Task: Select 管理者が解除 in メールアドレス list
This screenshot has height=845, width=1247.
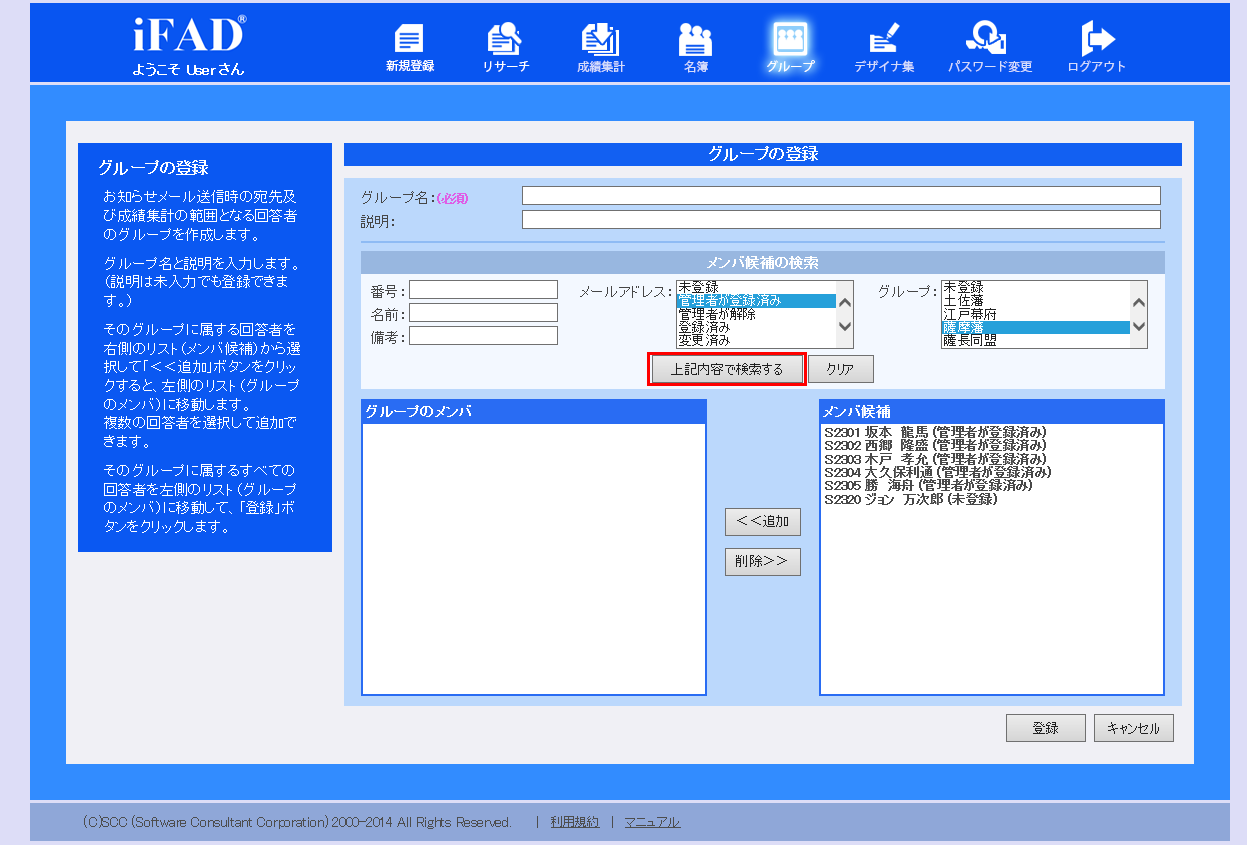Action: point(717,314)
